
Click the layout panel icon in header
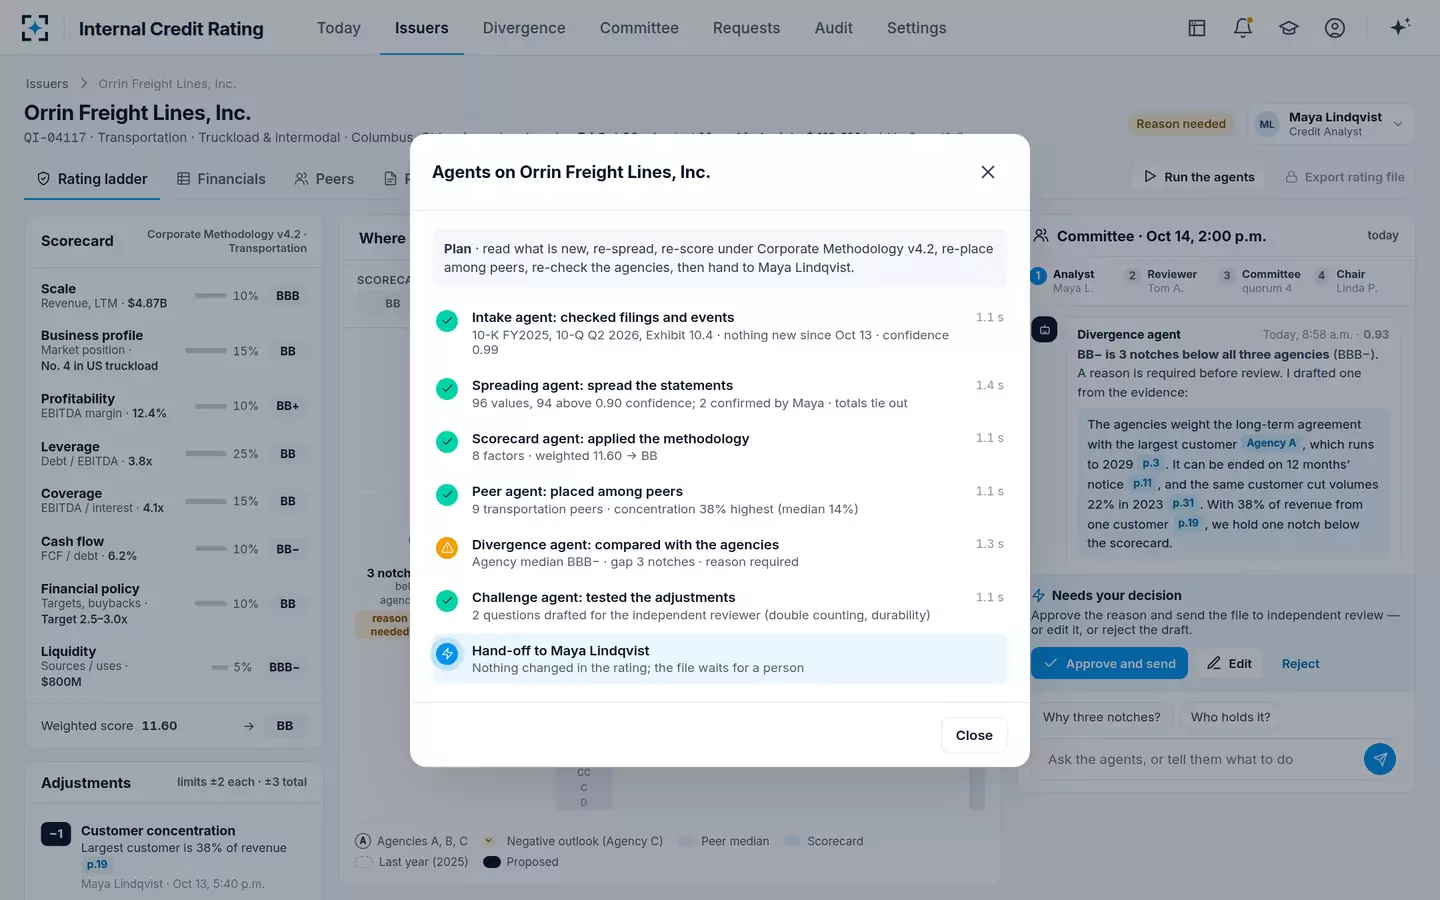point(1197,28)
